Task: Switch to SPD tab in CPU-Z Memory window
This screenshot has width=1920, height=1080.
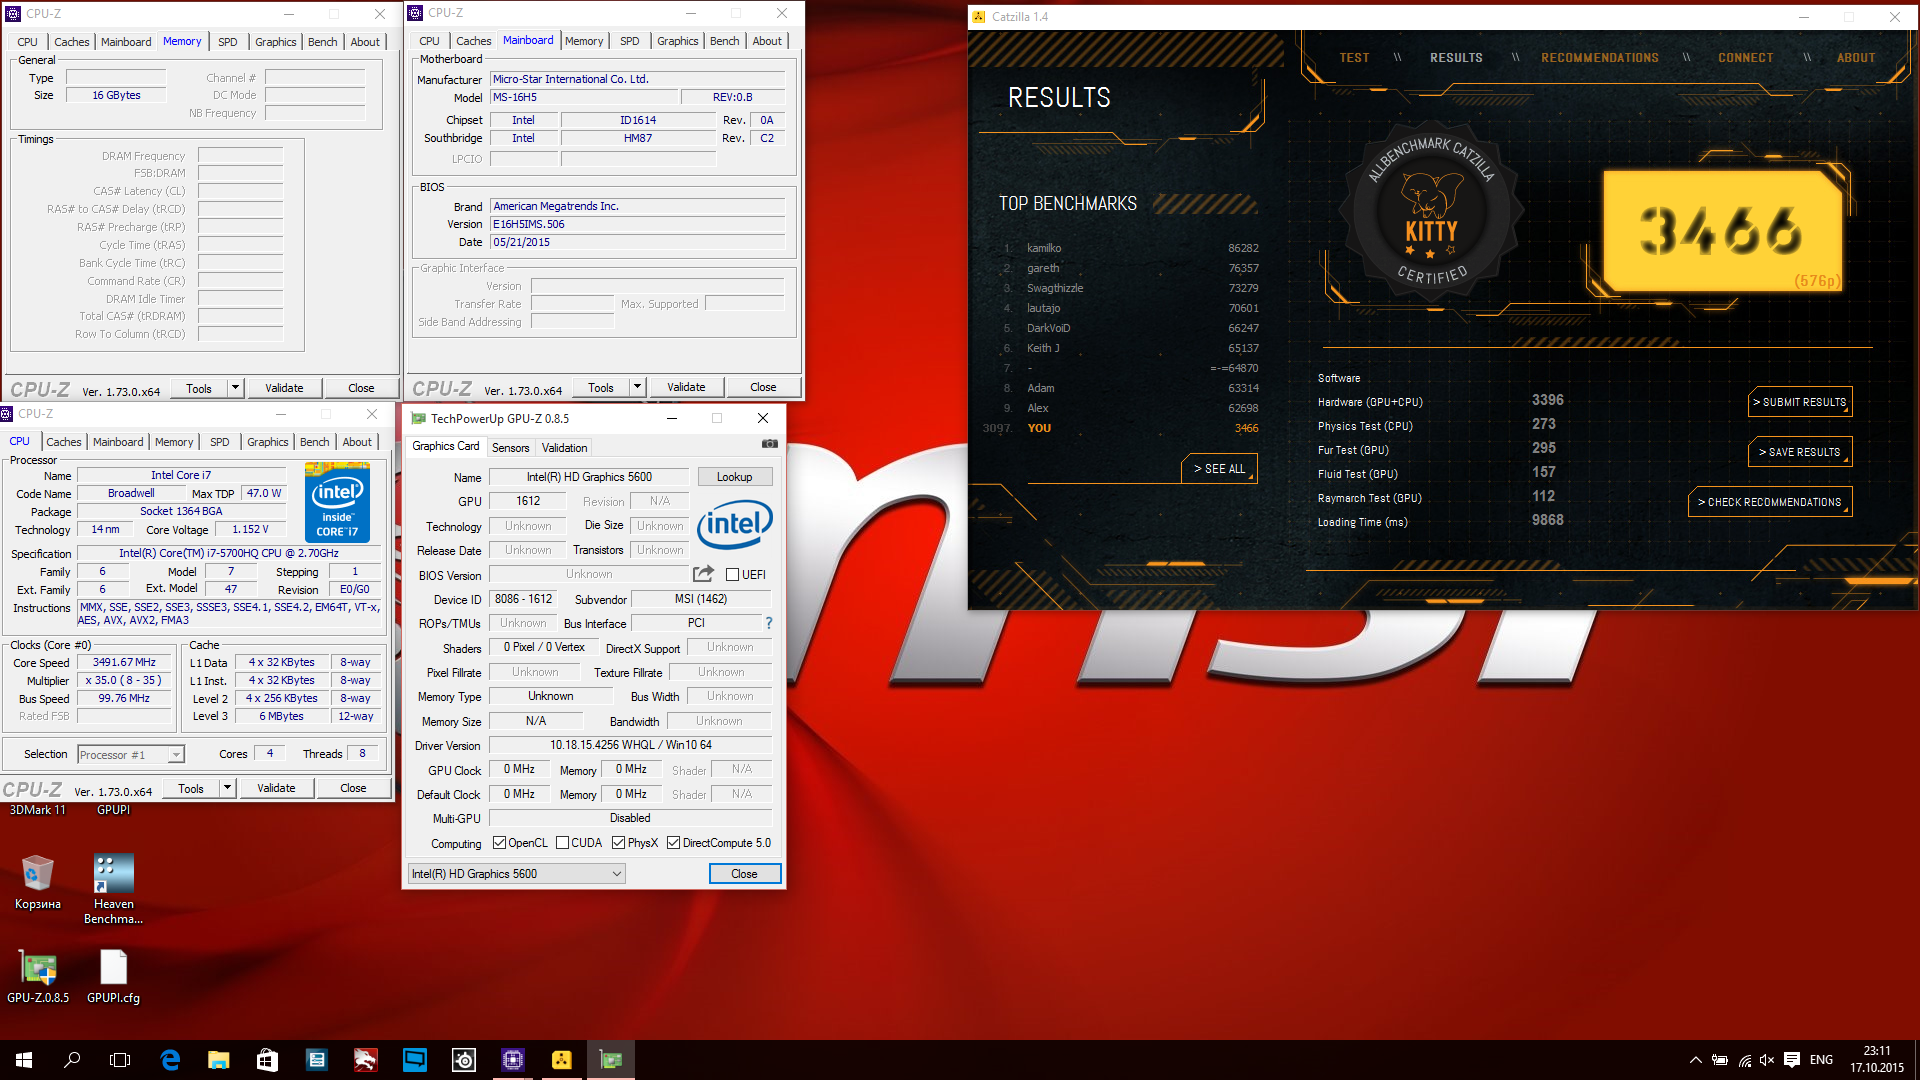Action: pyautogui.click(x=228, y=42)
